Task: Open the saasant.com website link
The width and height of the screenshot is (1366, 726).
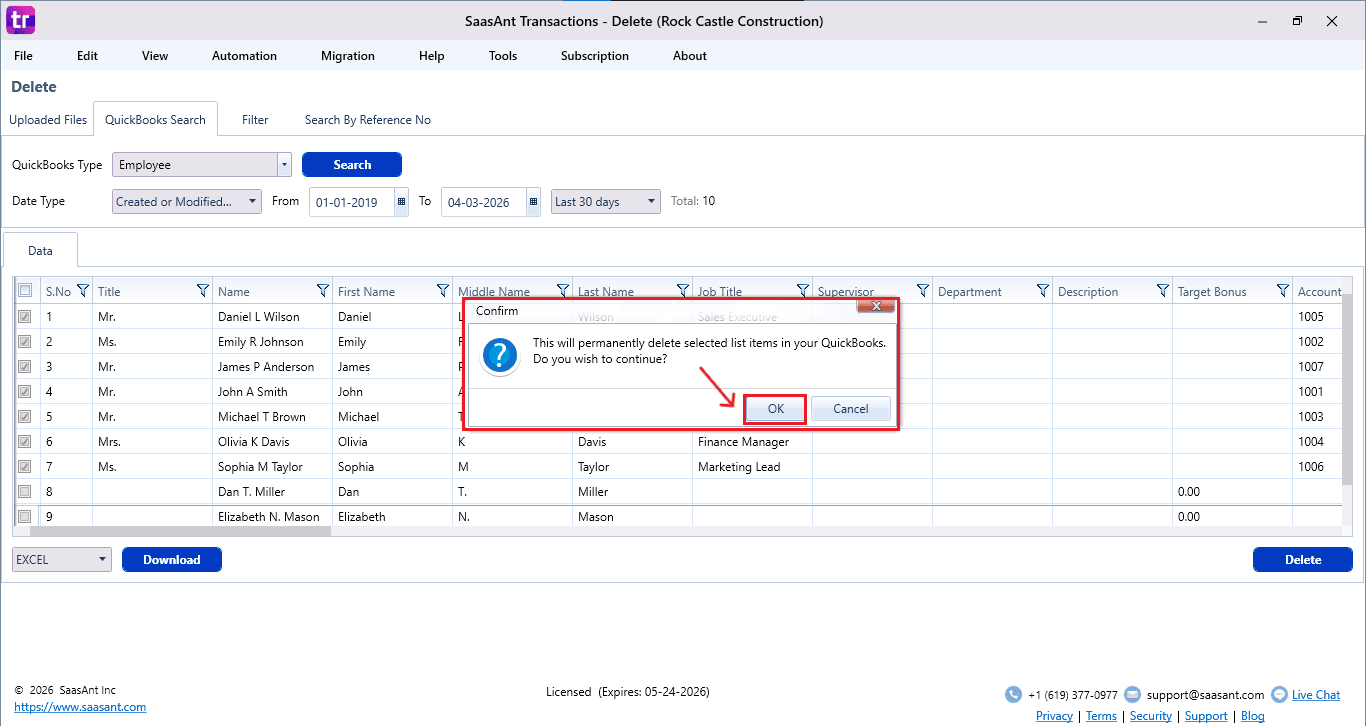Action: click(x=80, y=707)
